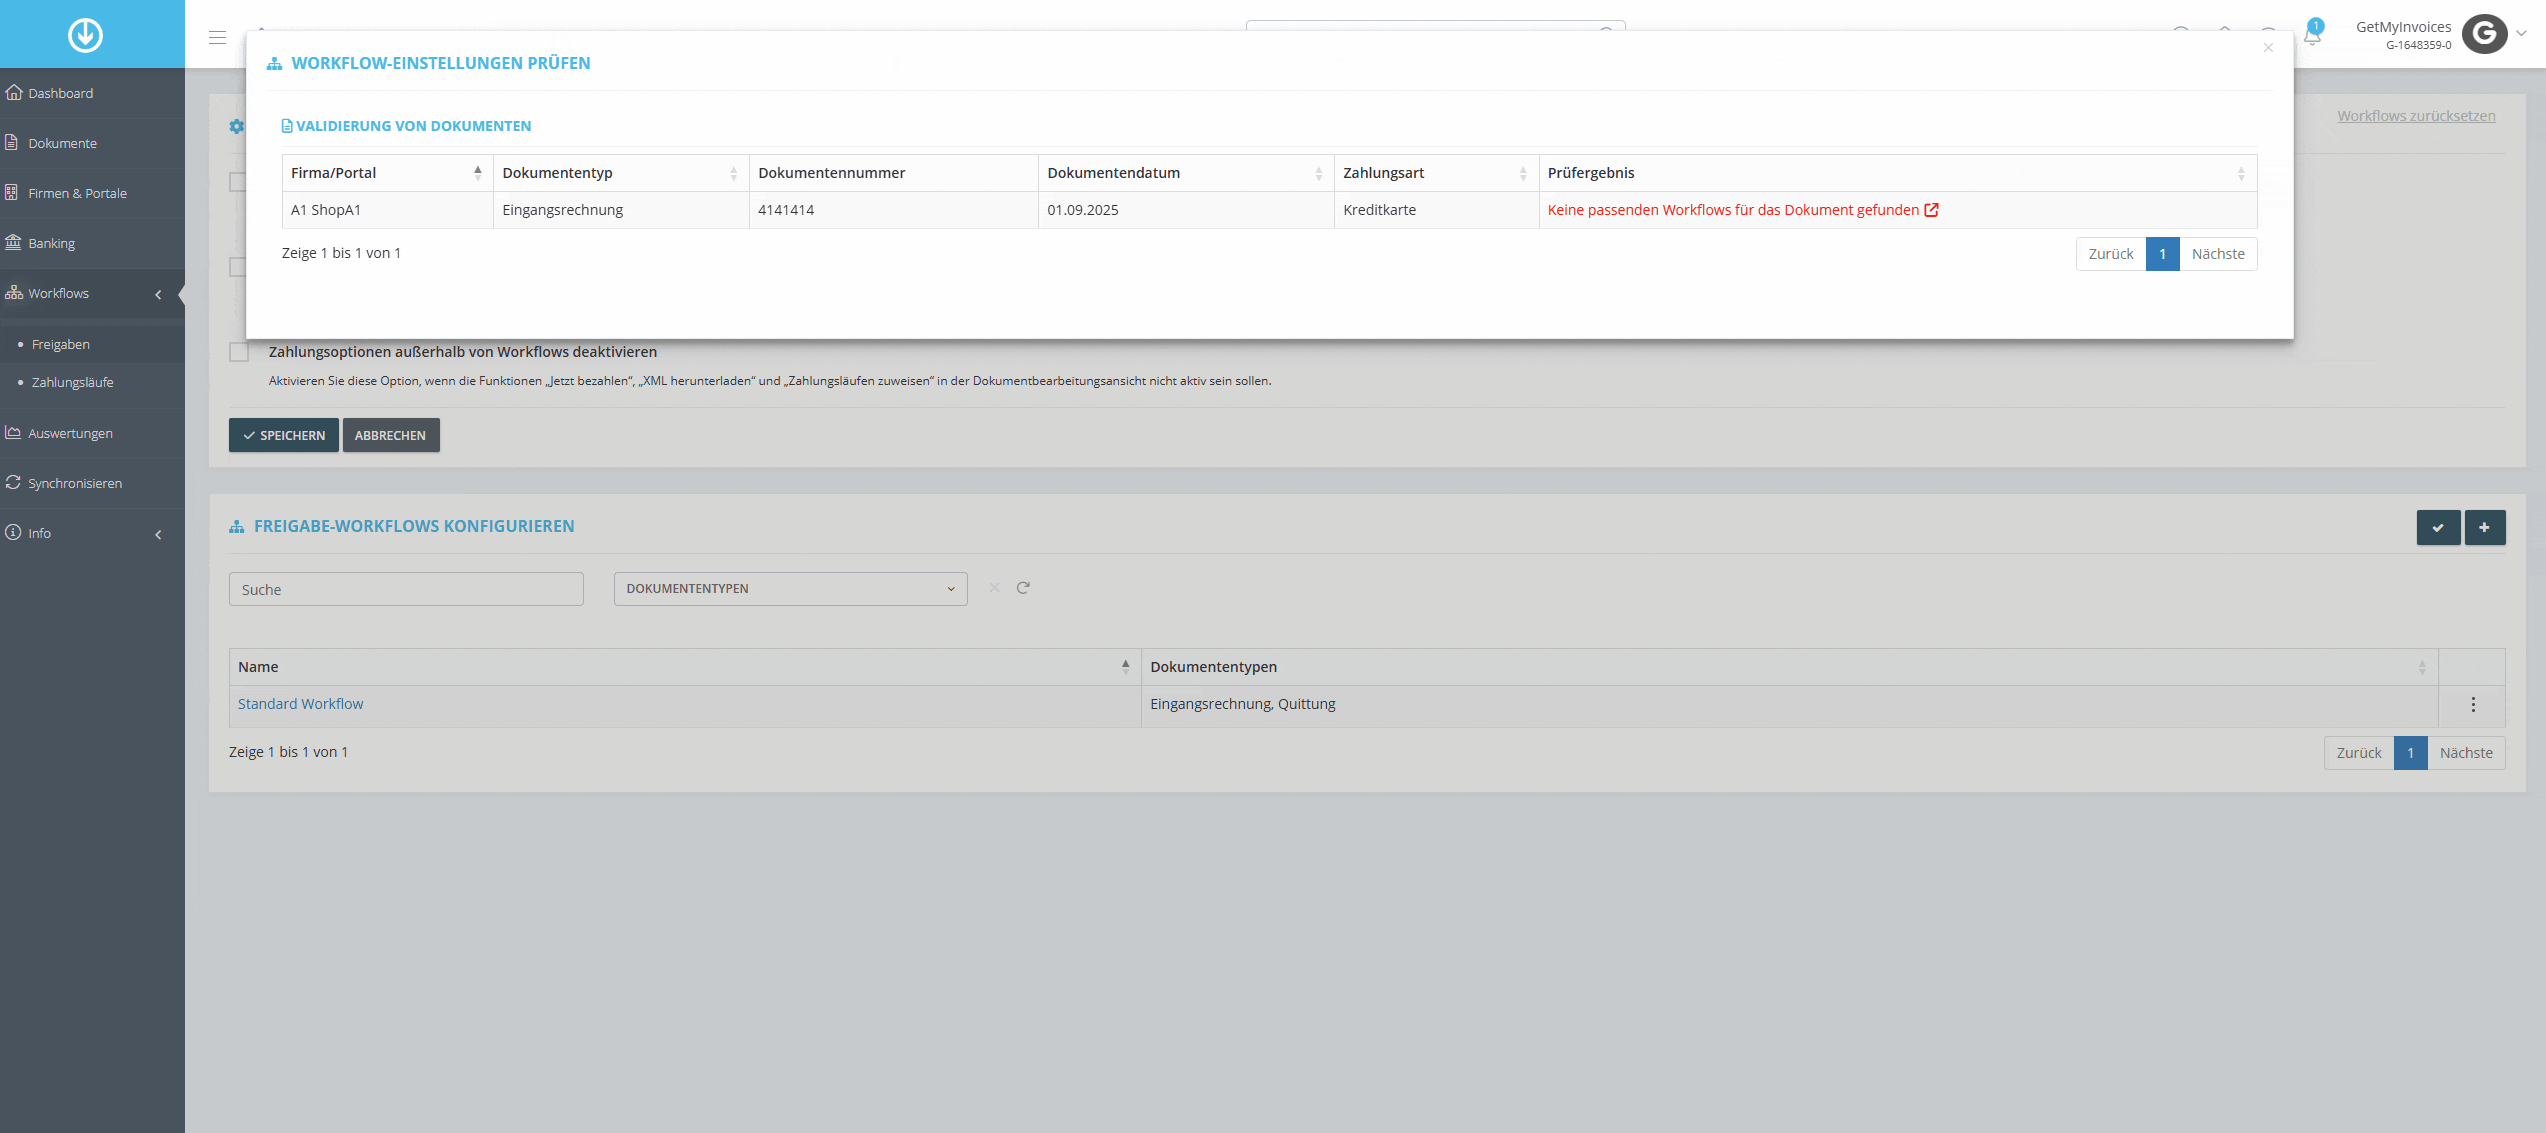2546x1133 pixels.
Task: Click the Suche input field
Action: (406, 589)
